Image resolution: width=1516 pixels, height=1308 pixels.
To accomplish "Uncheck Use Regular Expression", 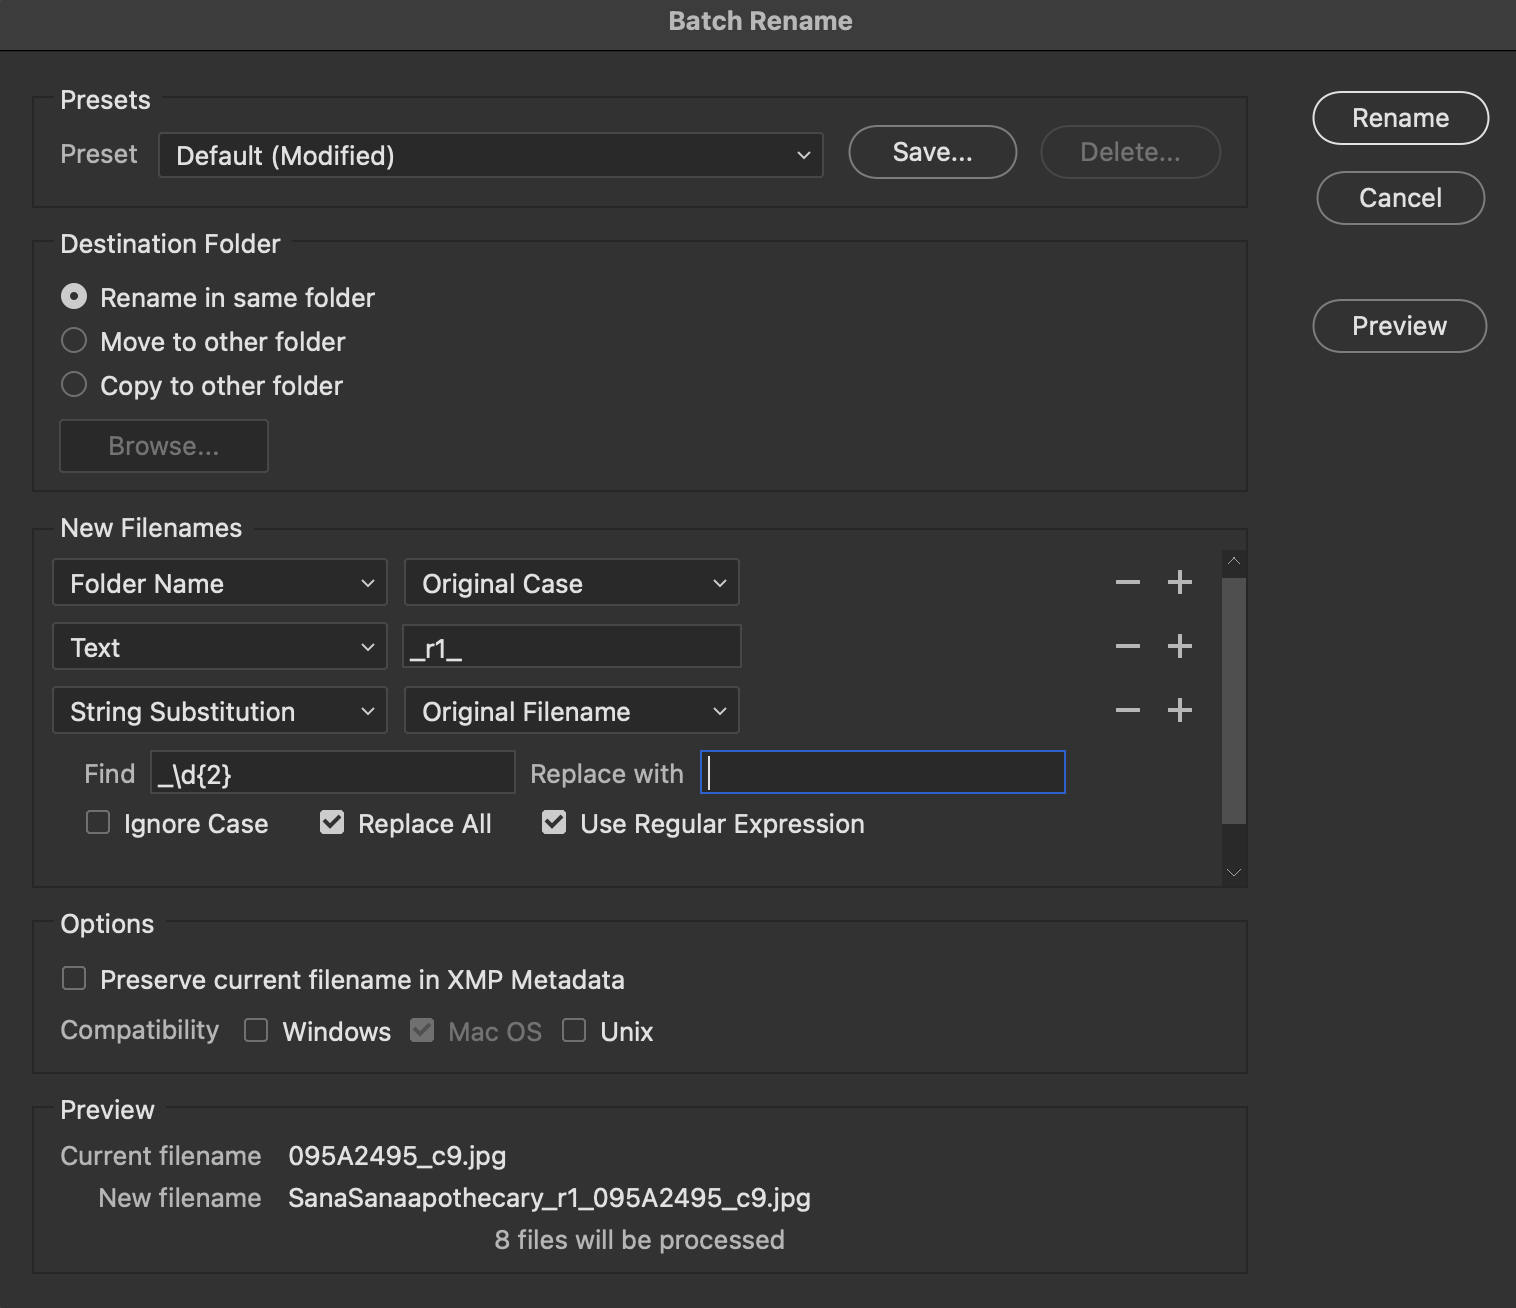I will coord(554,822).
